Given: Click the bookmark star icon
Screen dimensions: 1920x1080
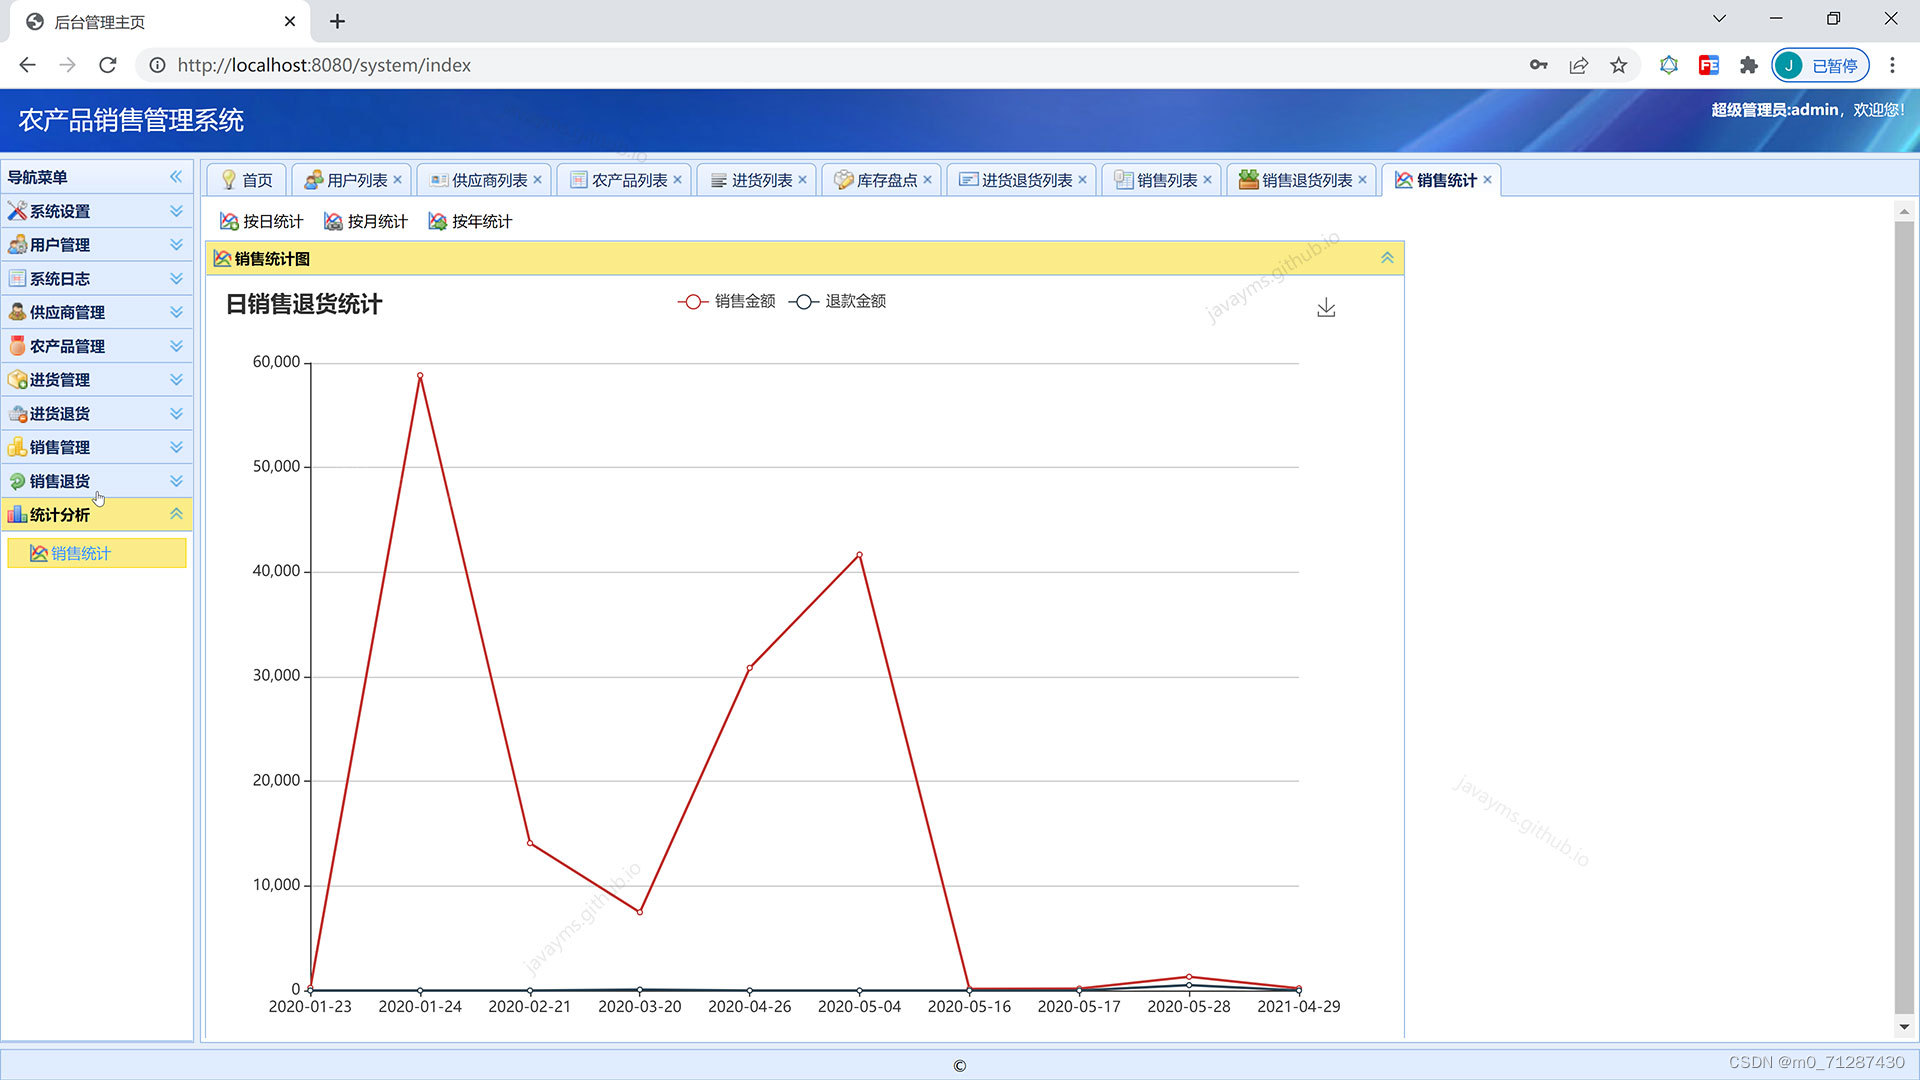Looking at the screenshot, I should (x=1618, y=66).
